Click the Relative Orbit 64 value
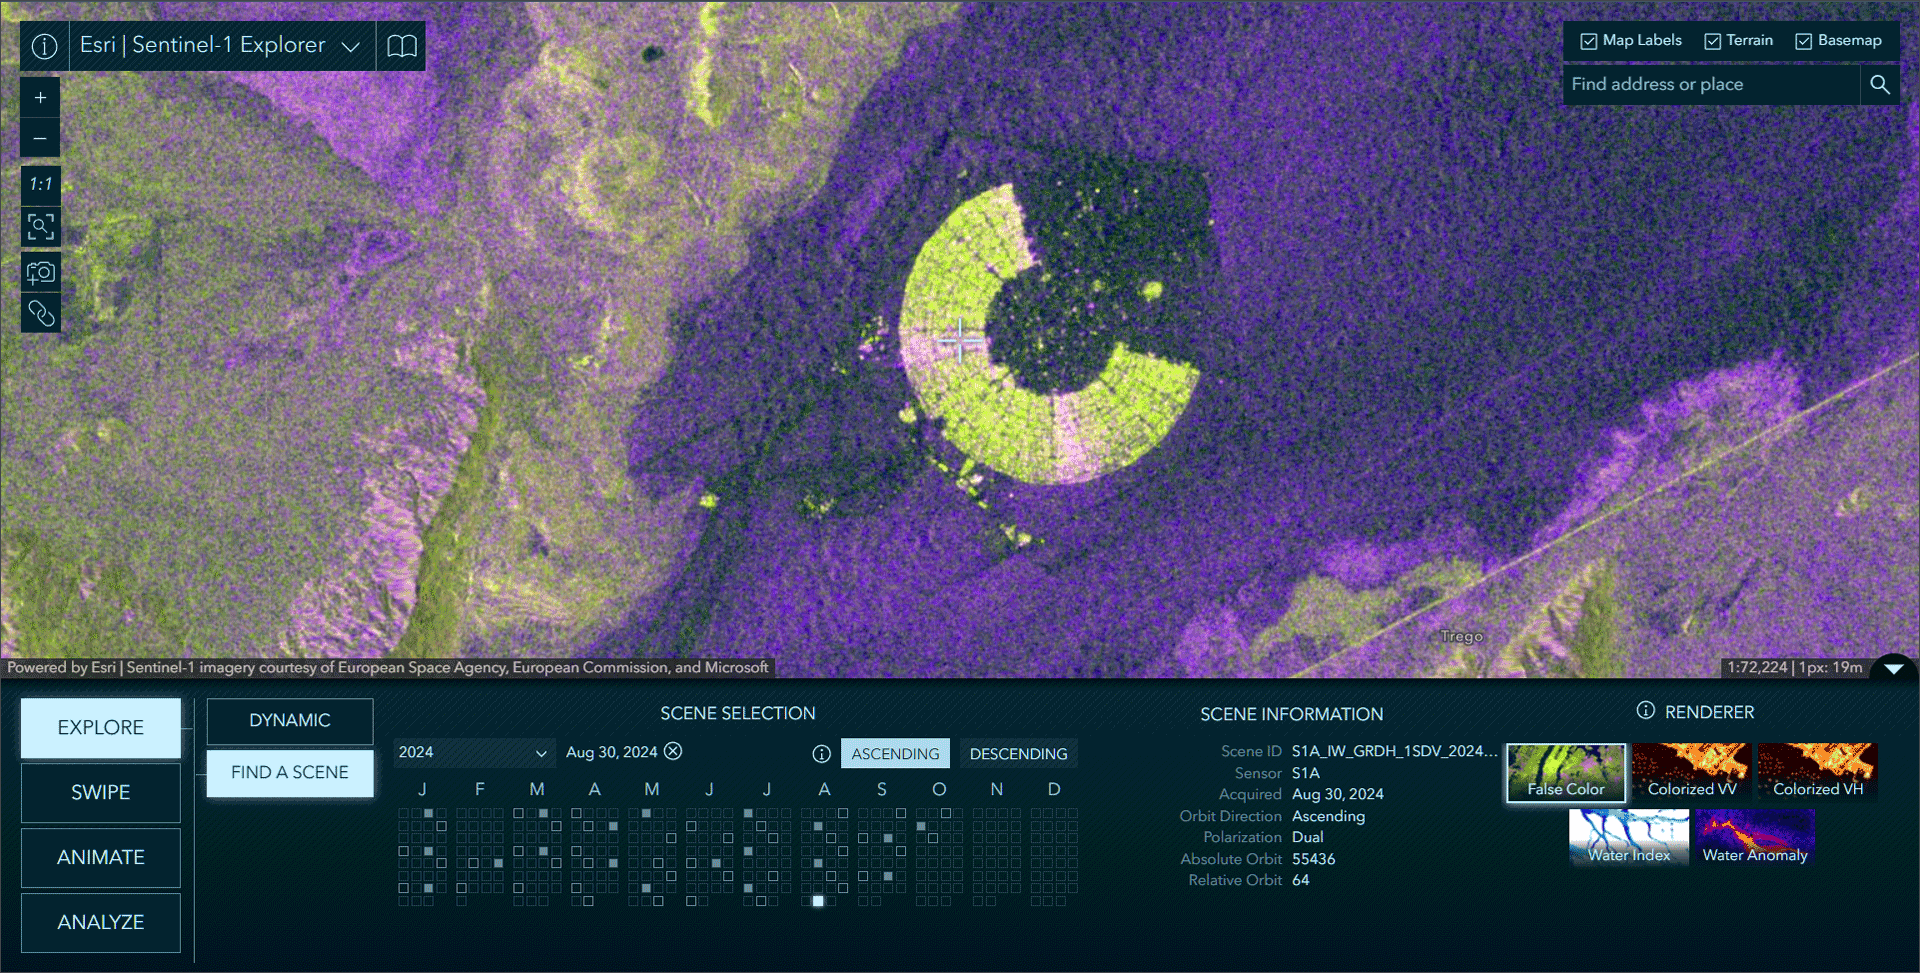This screenshot has height=973, width=1920. click(1300, 880)
